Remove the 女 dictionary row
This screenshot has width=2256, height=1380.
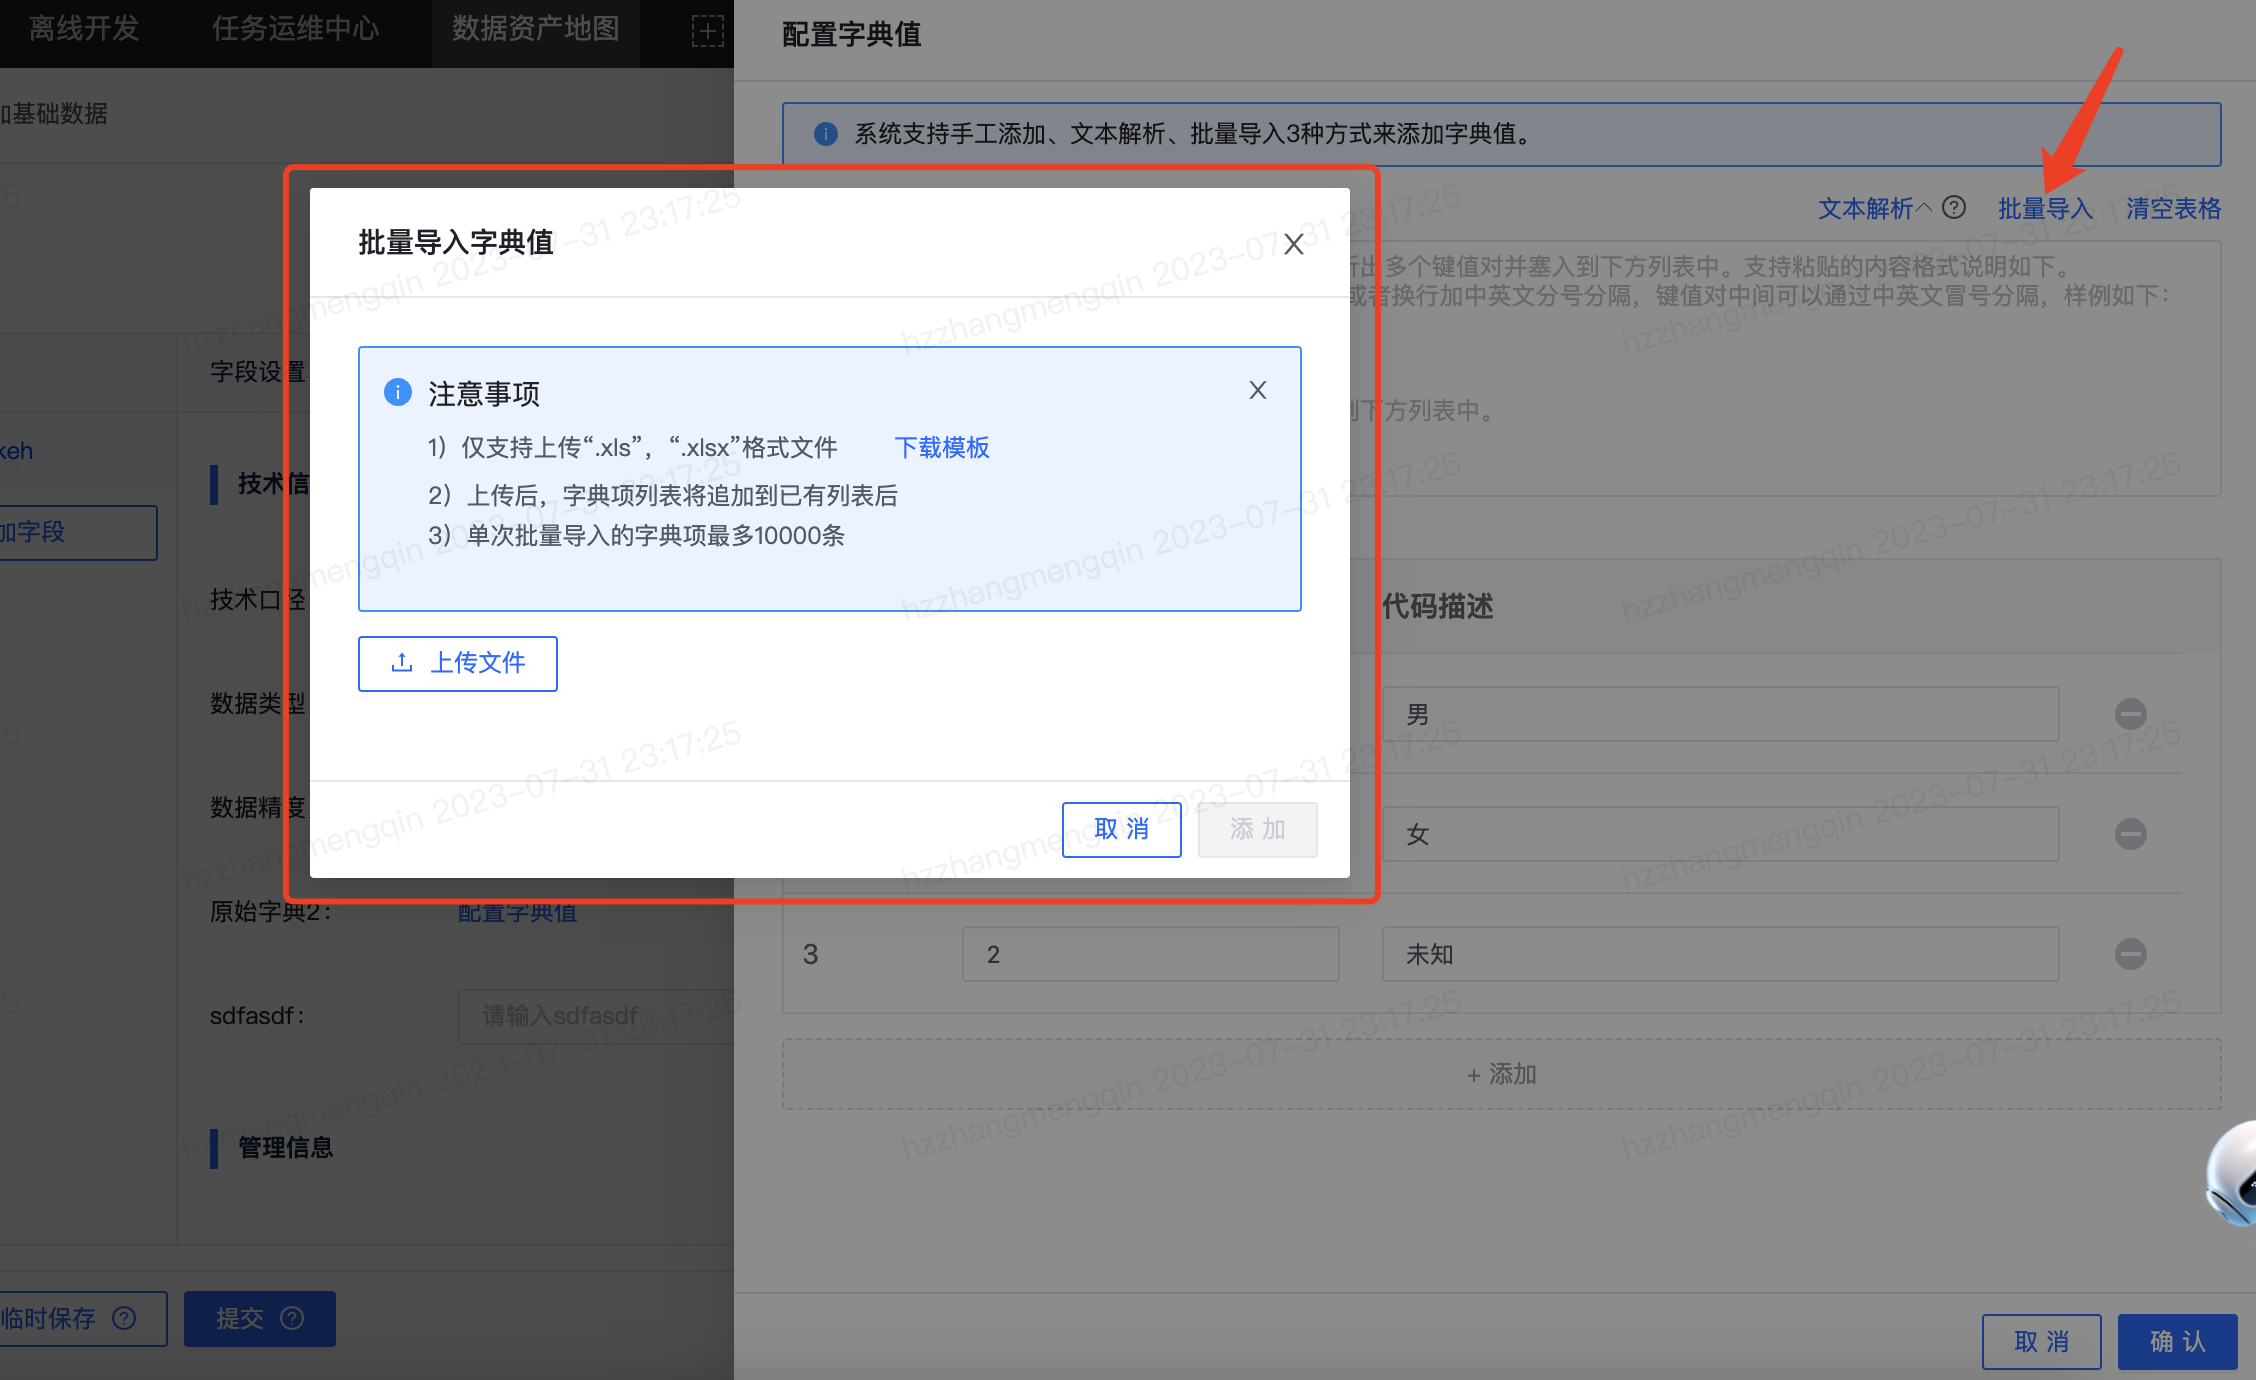pyautogui.click(x=2131, y=833)
